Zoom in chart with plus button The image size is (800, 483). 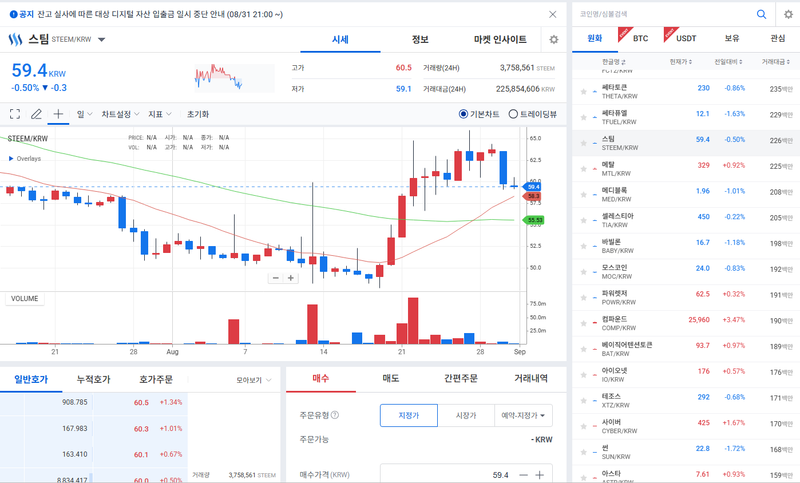[x=291, y=278]
